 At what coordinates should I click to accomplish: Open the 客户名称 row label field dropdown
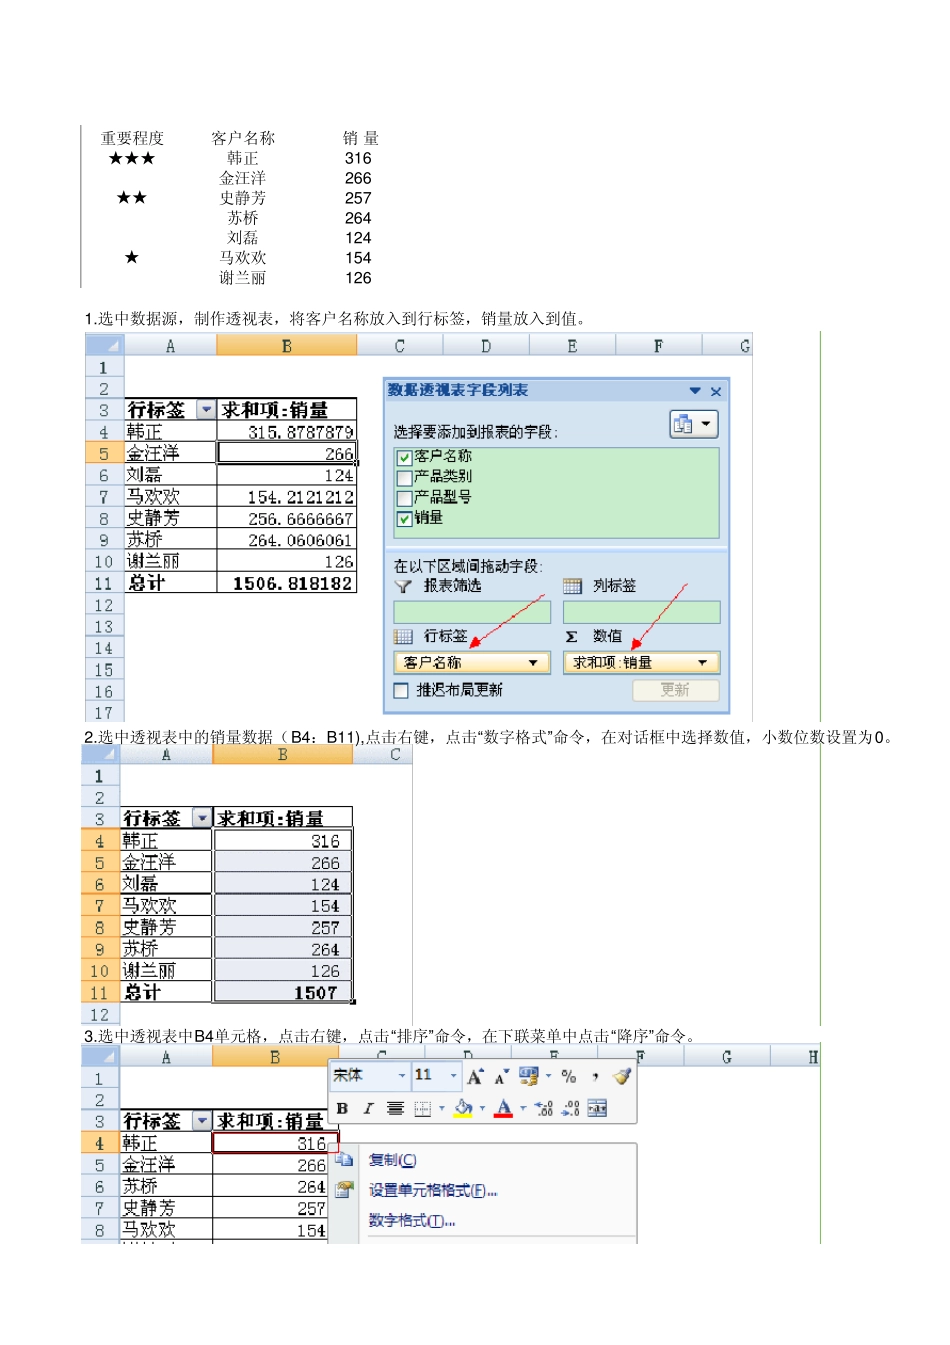pyautogui.click(x=533, y=663)
